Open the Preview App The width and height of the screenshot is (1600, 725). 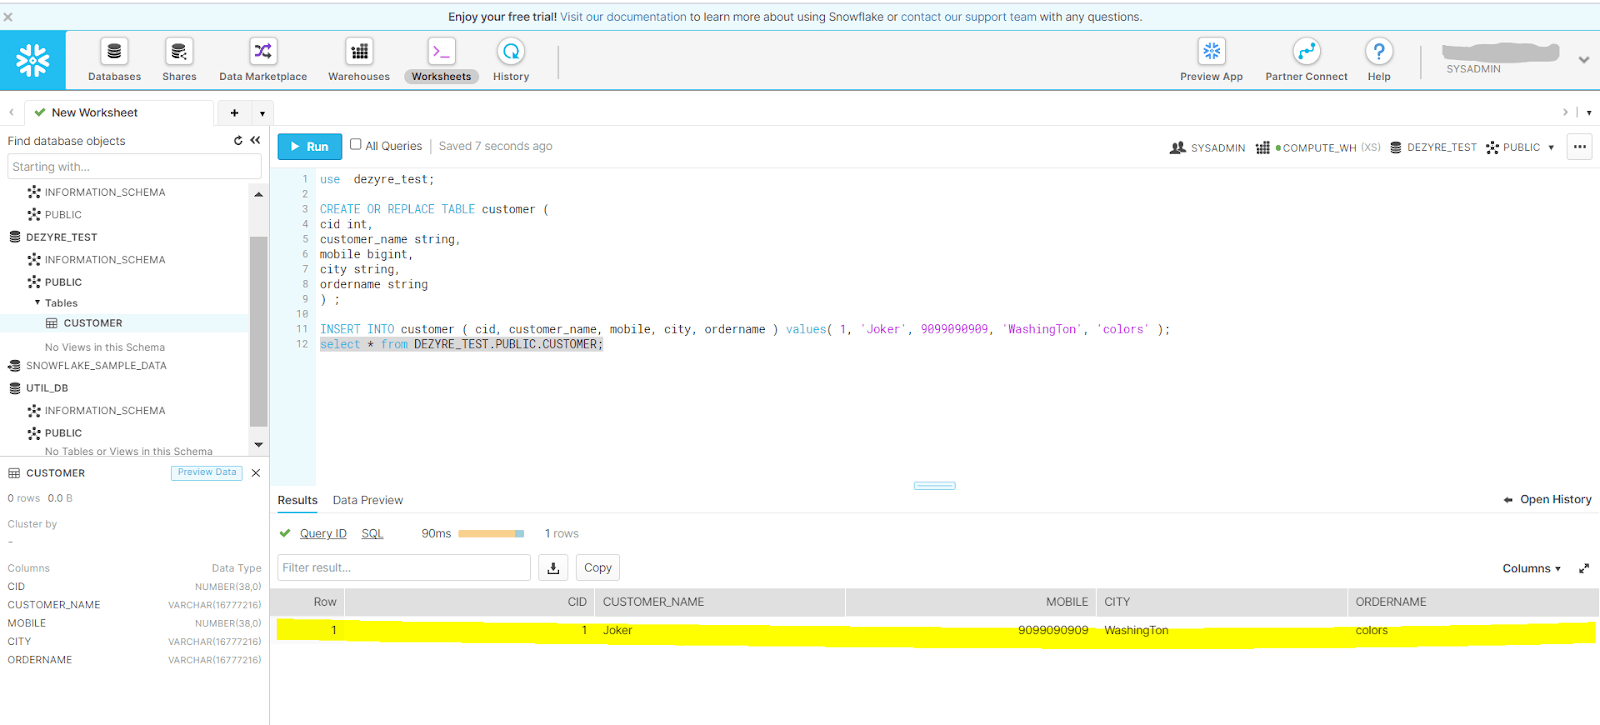1211,60
